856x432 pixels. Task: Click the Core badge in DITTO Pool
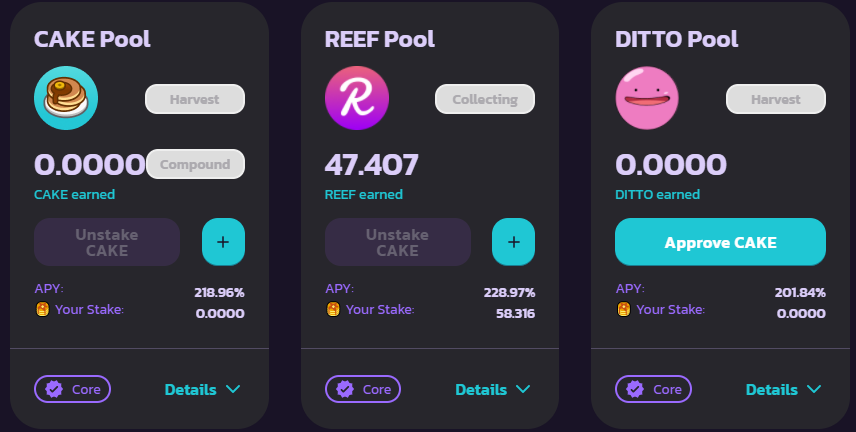[x=653, y=389]
